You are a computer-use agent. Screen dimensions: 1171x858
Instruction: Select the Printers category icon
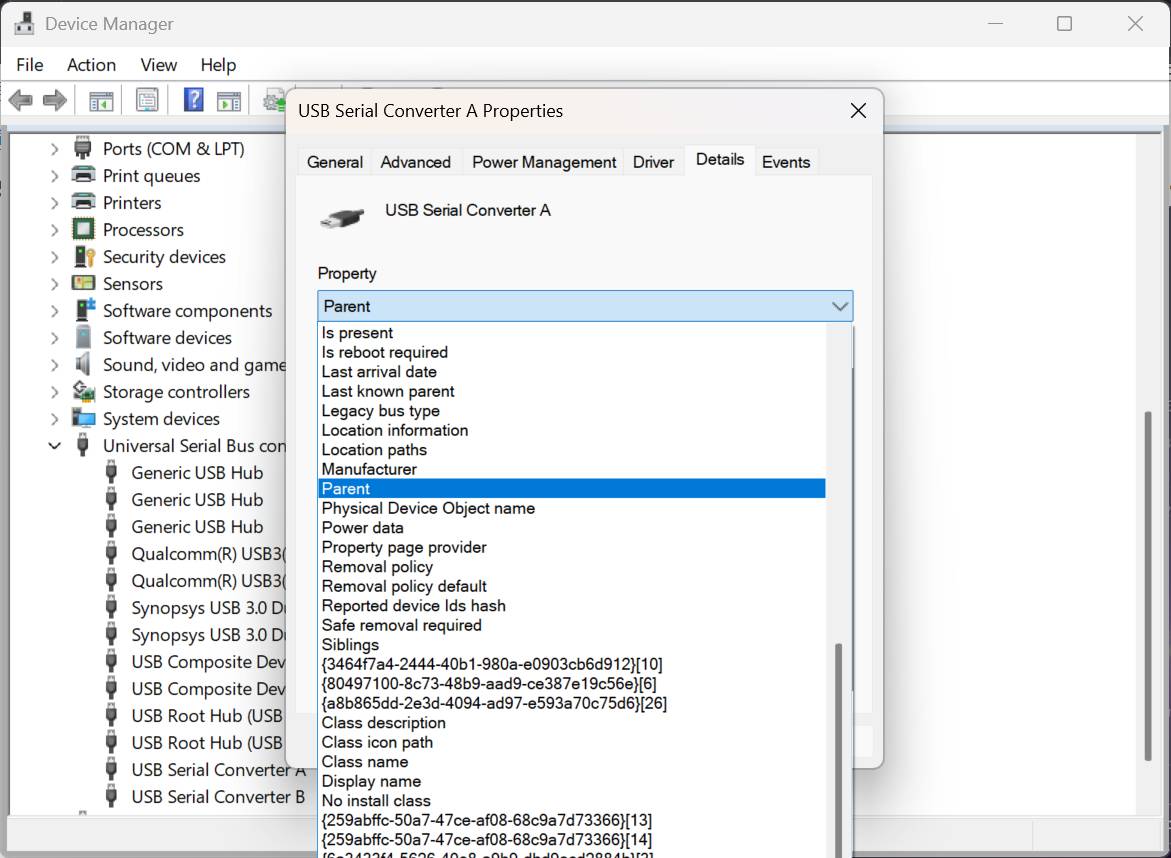point(83,202)
